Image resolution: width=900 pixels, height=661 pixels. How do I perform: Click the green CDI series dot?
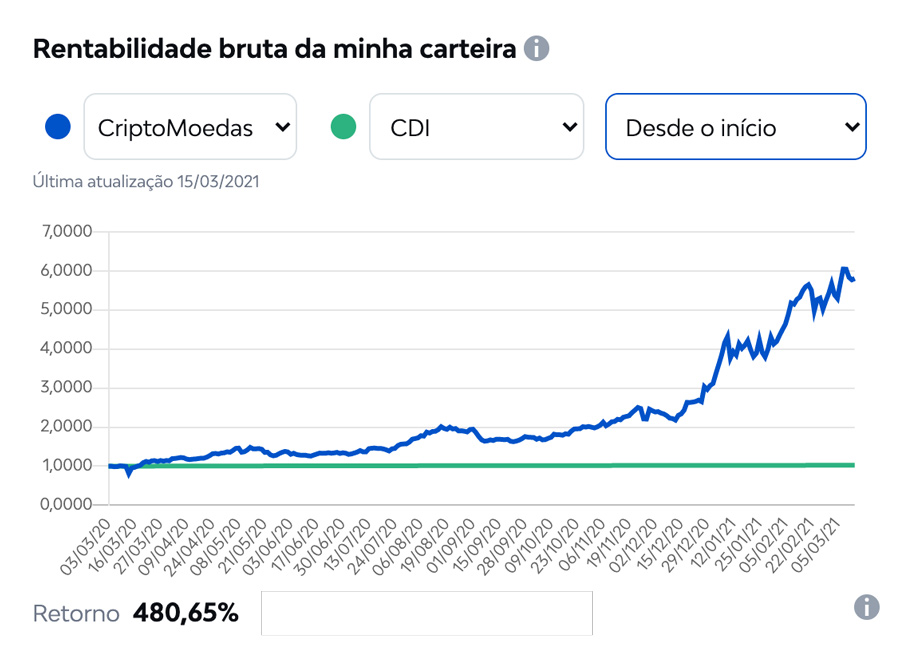[x=343, y=127]
